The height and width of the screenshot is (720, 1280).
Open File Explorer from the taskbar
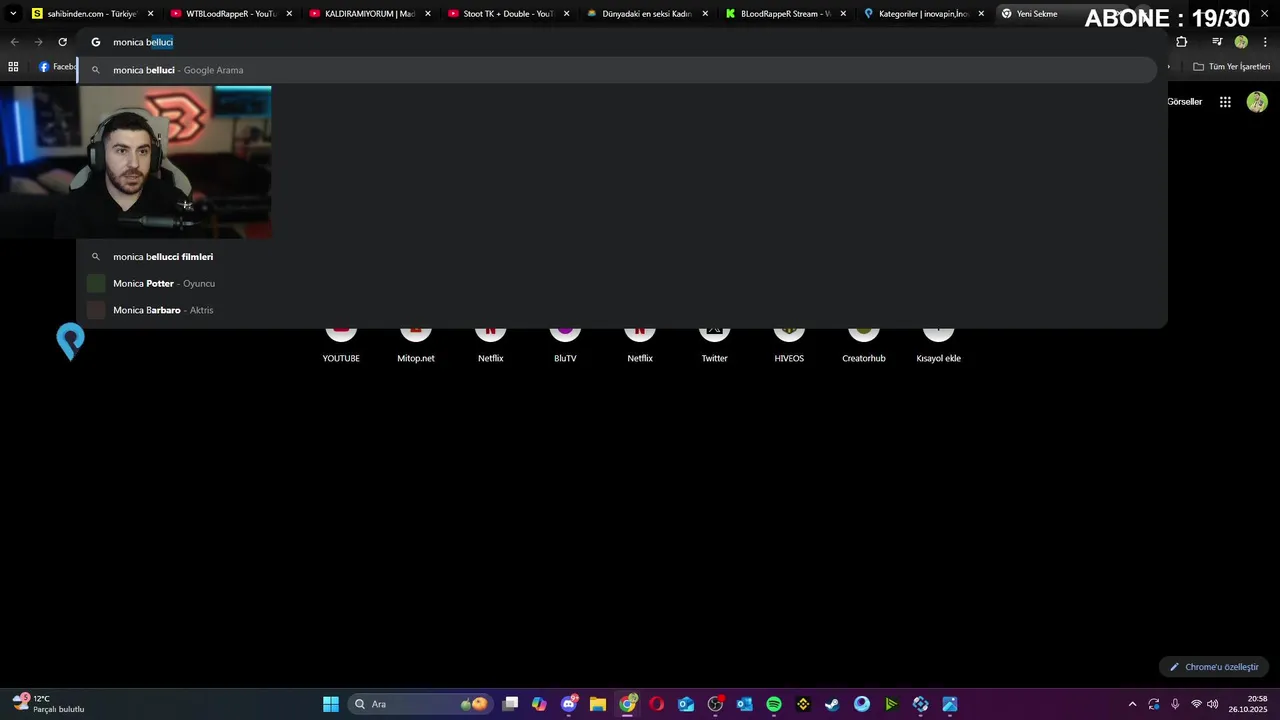pyautogui.click(x=598, y=704)
